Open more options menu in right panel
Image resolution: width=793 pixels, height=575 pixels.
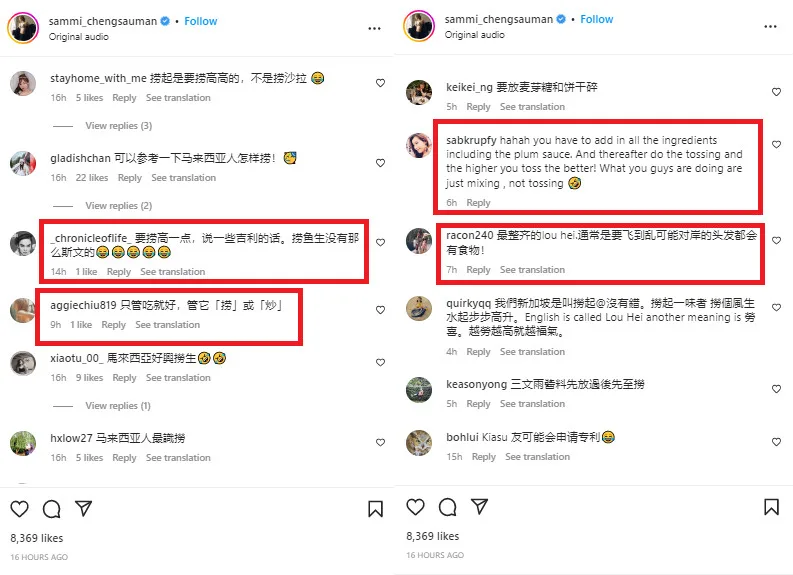pyautogui.click(x=770, y=26)
